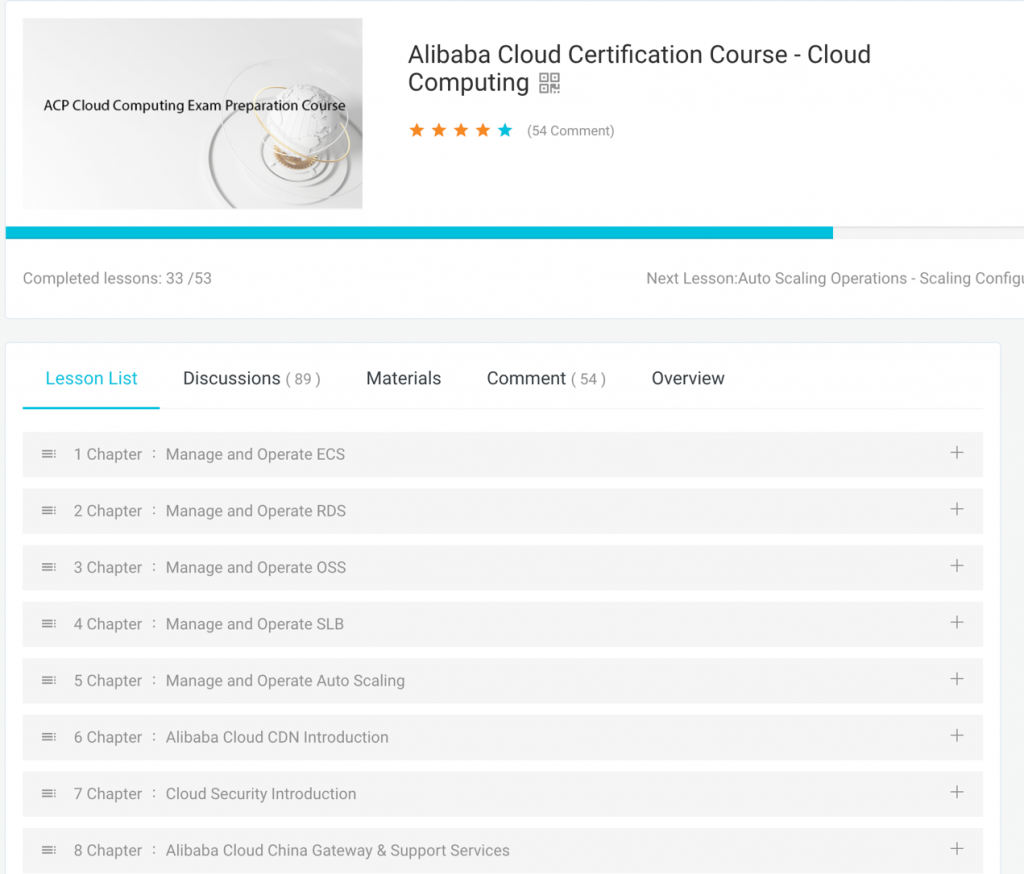The height and width of the screenshot is (874, 1024).
Task: Expand Chapter 2 Manage and Operate RDS
Action: tap(957, 509)
